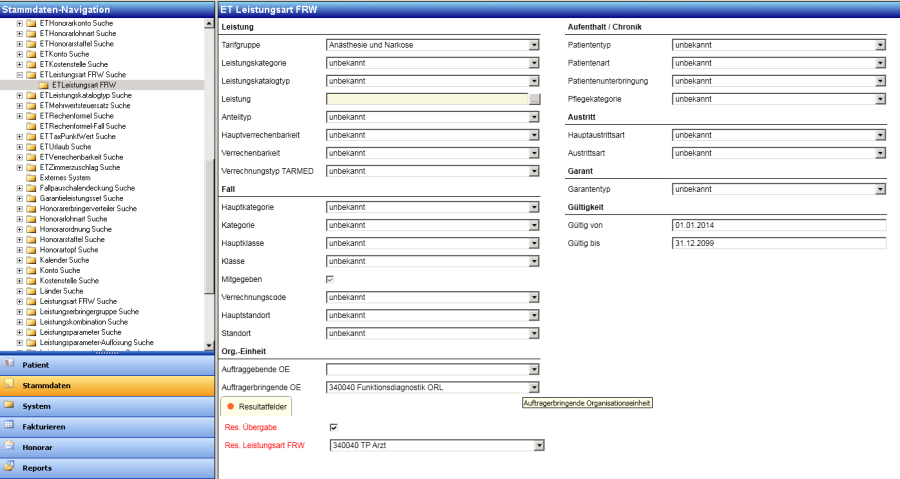Open the Patiententyp dropdown
Viewport: 900px width, 479px height.
point(880,45)
